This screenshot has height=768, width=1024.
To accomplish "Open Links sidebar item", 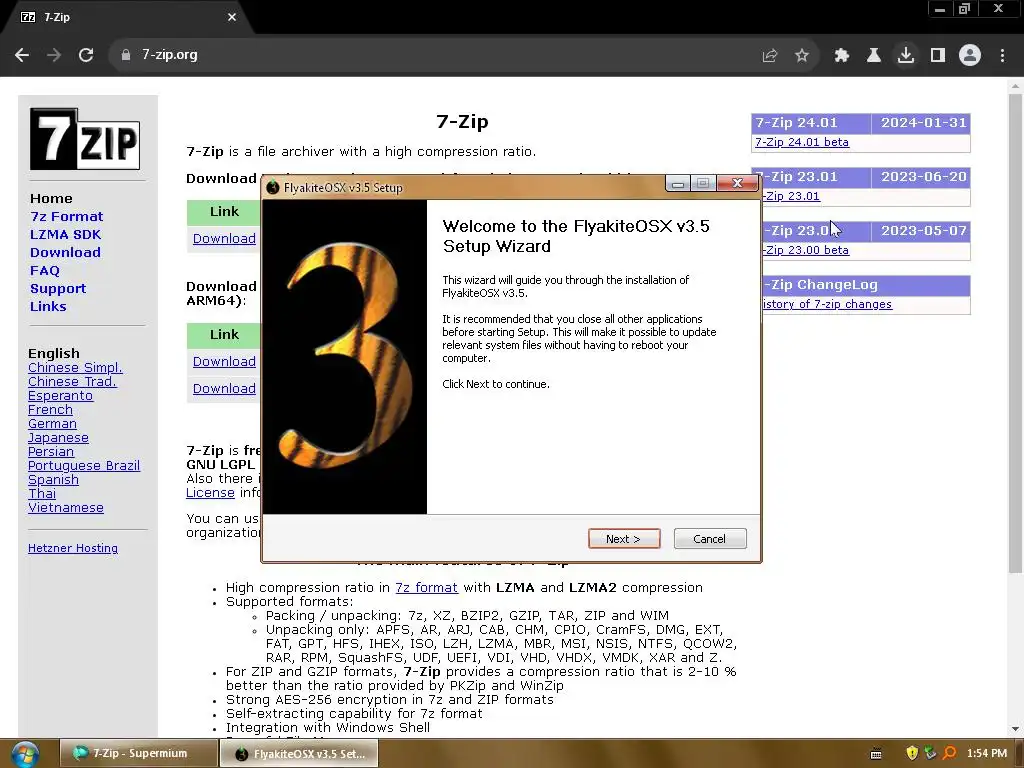I will pyautogui.click(x=48, y=306).
